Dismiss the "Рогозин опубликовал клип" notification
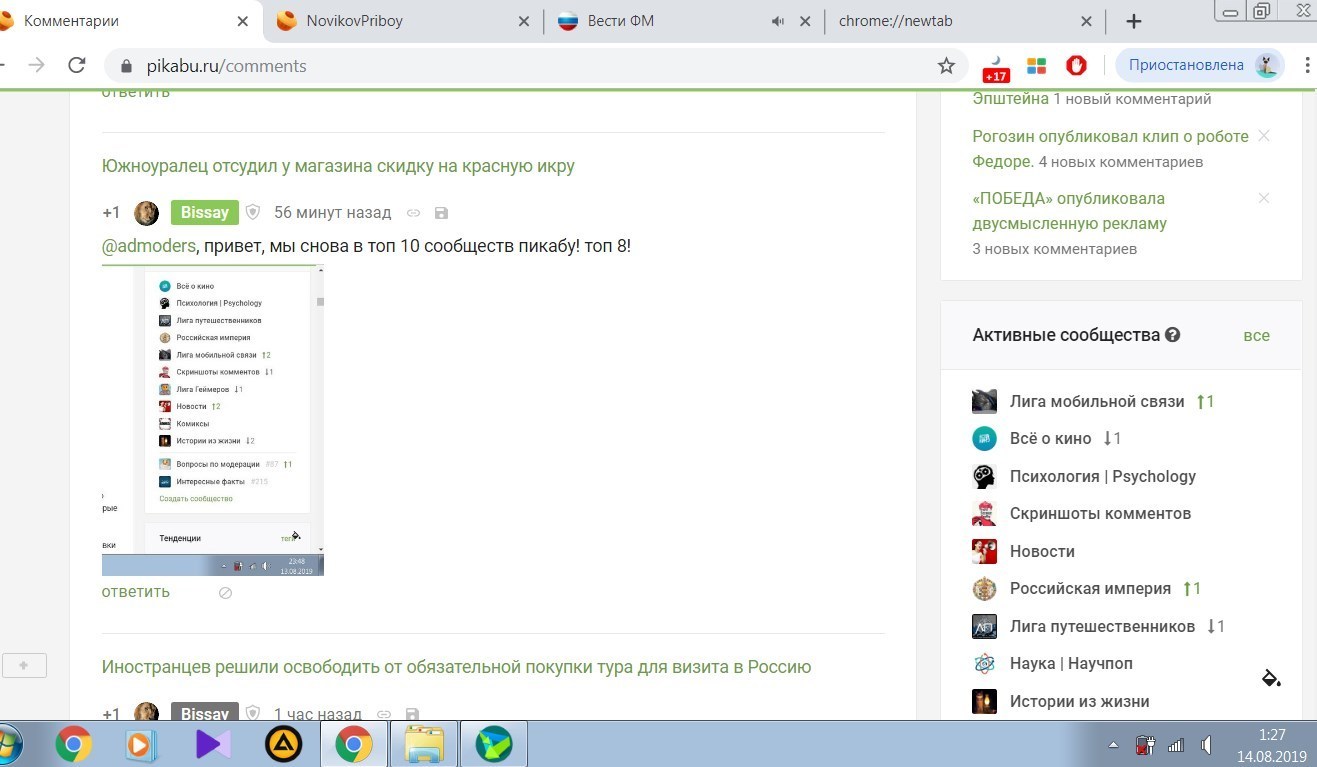 1264,136
